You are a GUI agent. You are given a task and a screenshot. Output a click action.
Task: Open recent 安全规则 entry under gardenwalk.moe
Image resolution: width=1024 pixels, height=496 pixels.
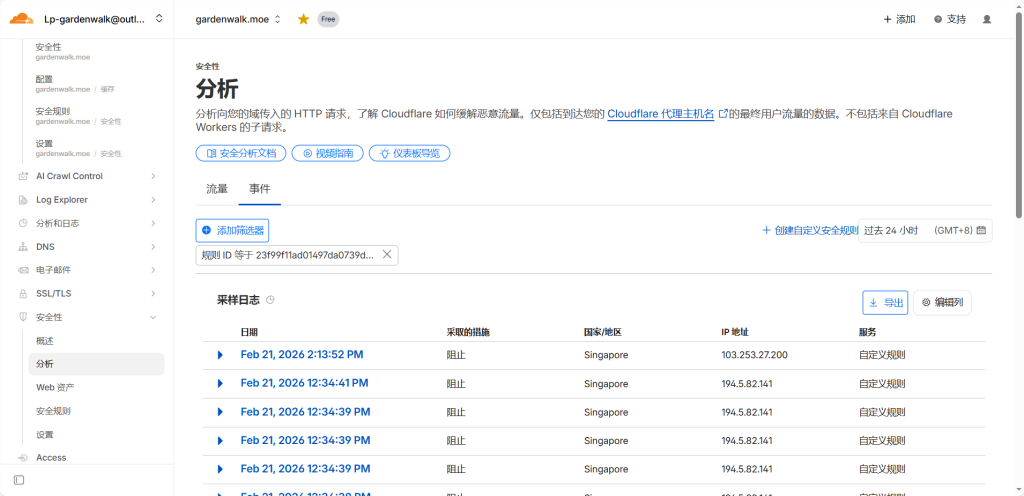(x=78, y=116)
